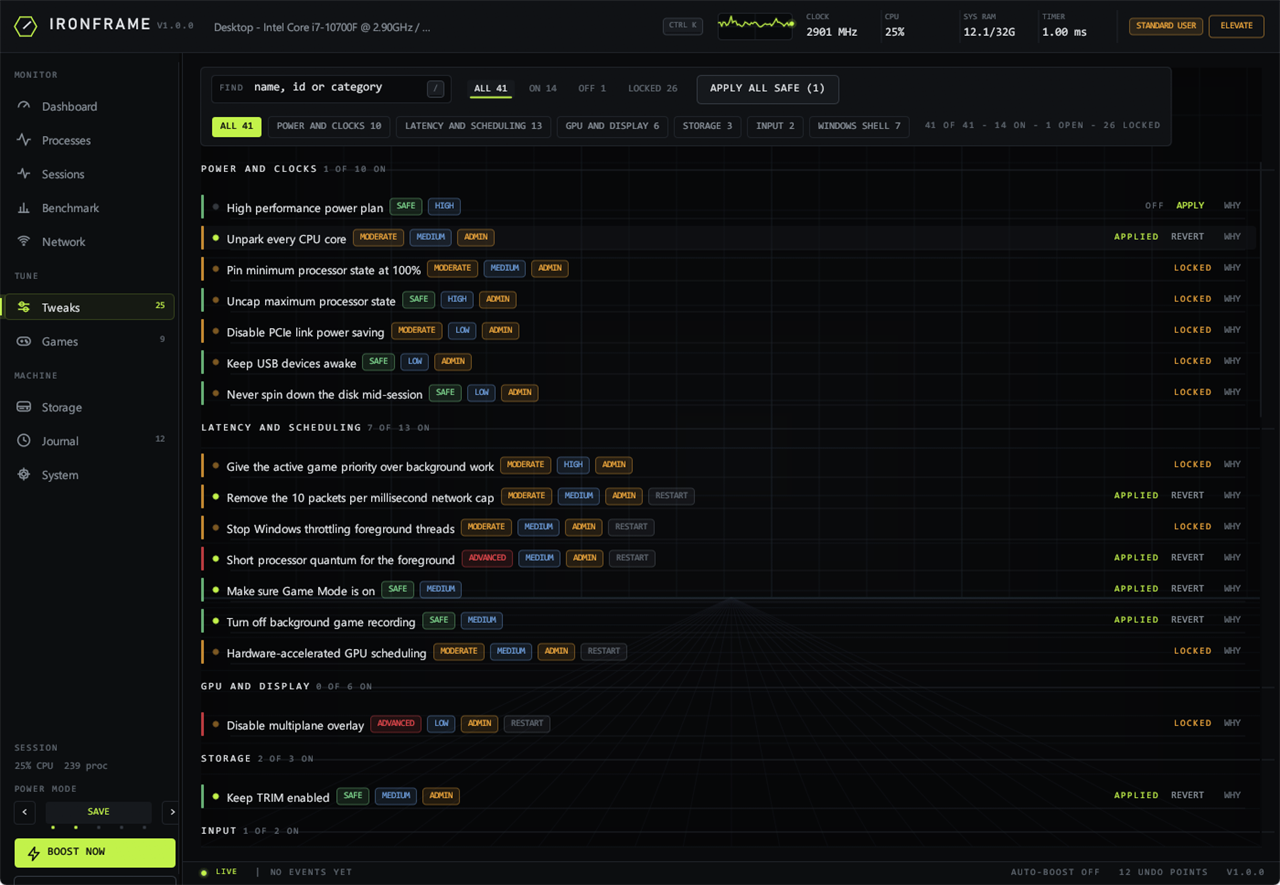Filter by Latency and Scheduling category
The width and height of the screenshot is (1280, 885).
point(473,127)
